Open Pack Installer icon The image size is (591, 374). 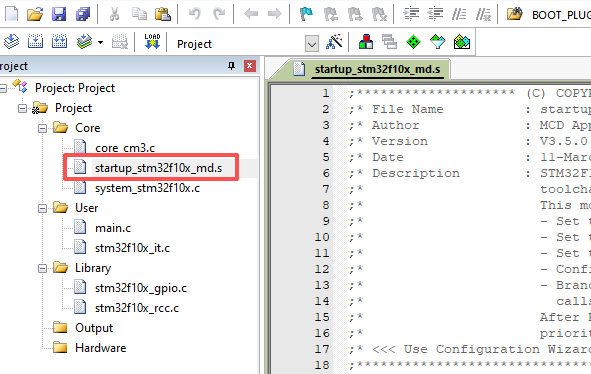tap(462, 41)
